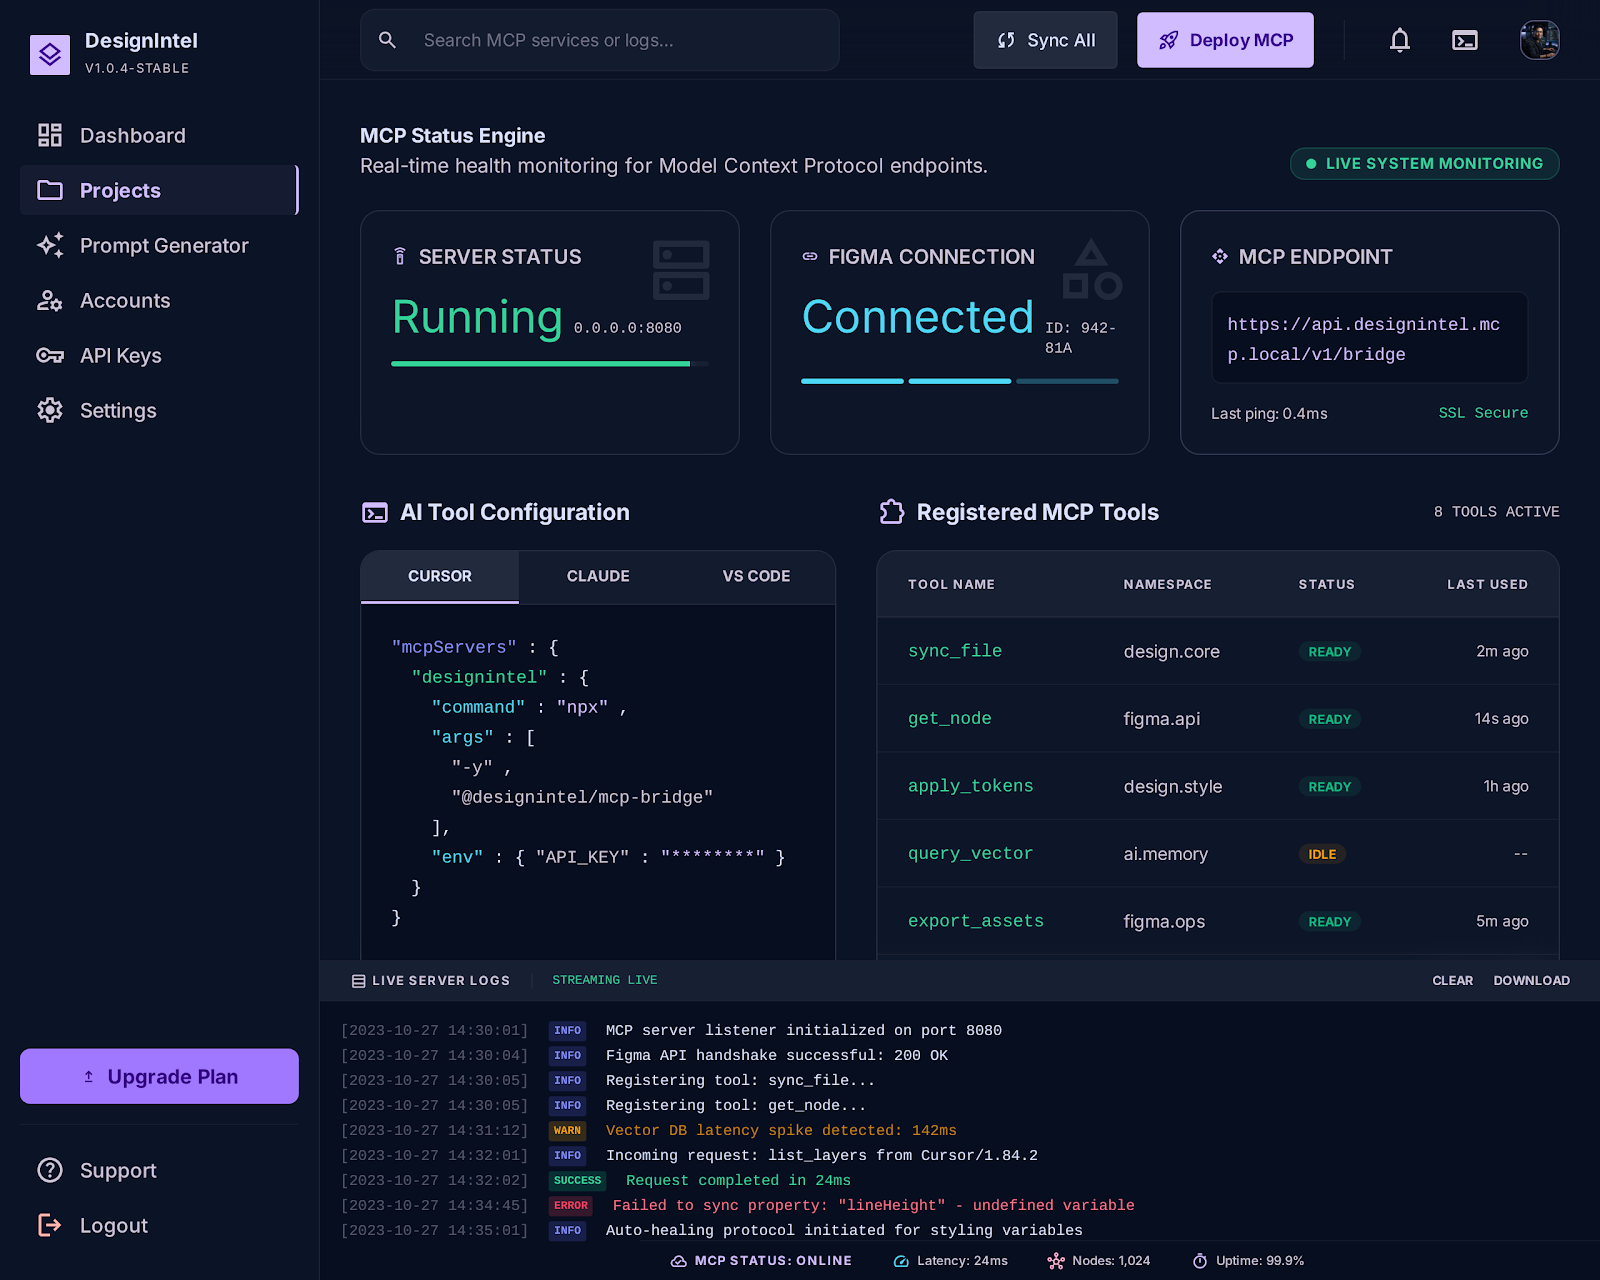Open the Dashboard sidebar item
Screen dimensions: 1600x1280
(159, 135)
